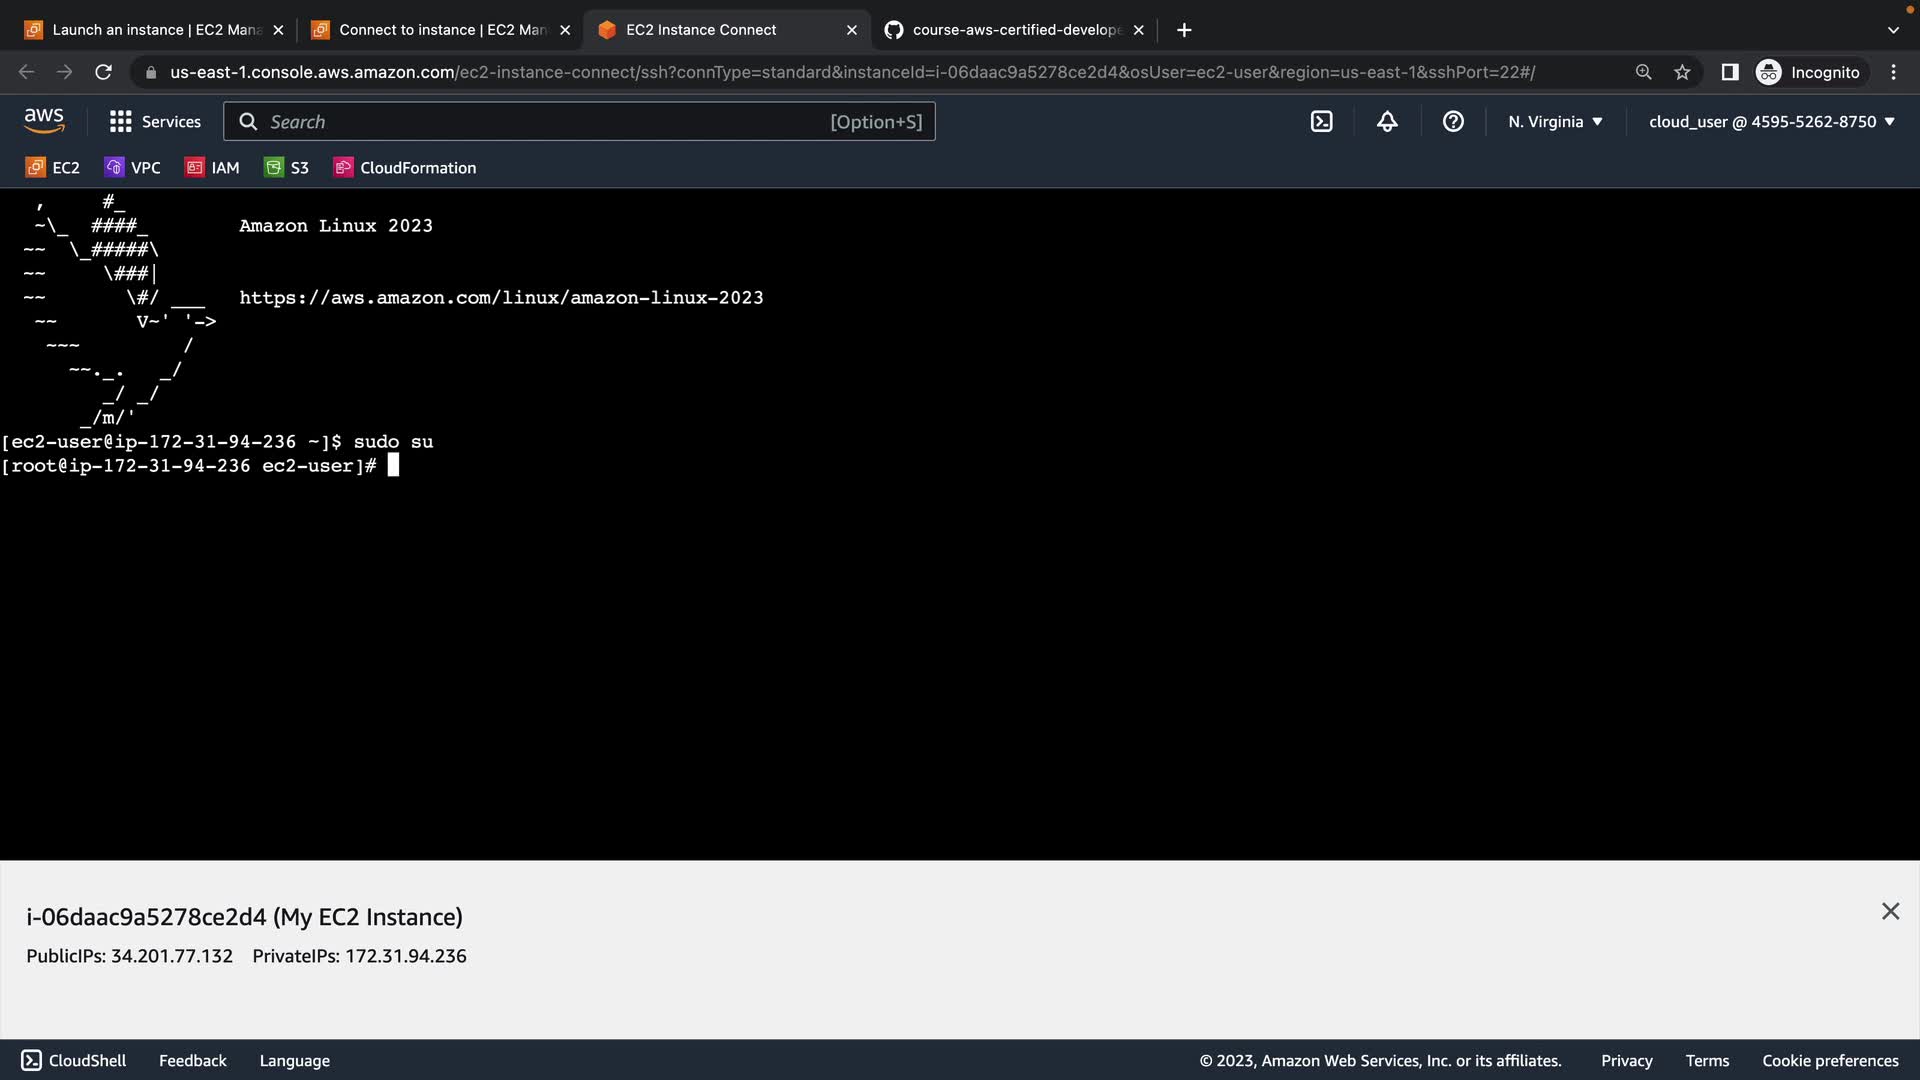Open the Services grid menu
1920x1080 pixels.
click(x=155, y=122)
